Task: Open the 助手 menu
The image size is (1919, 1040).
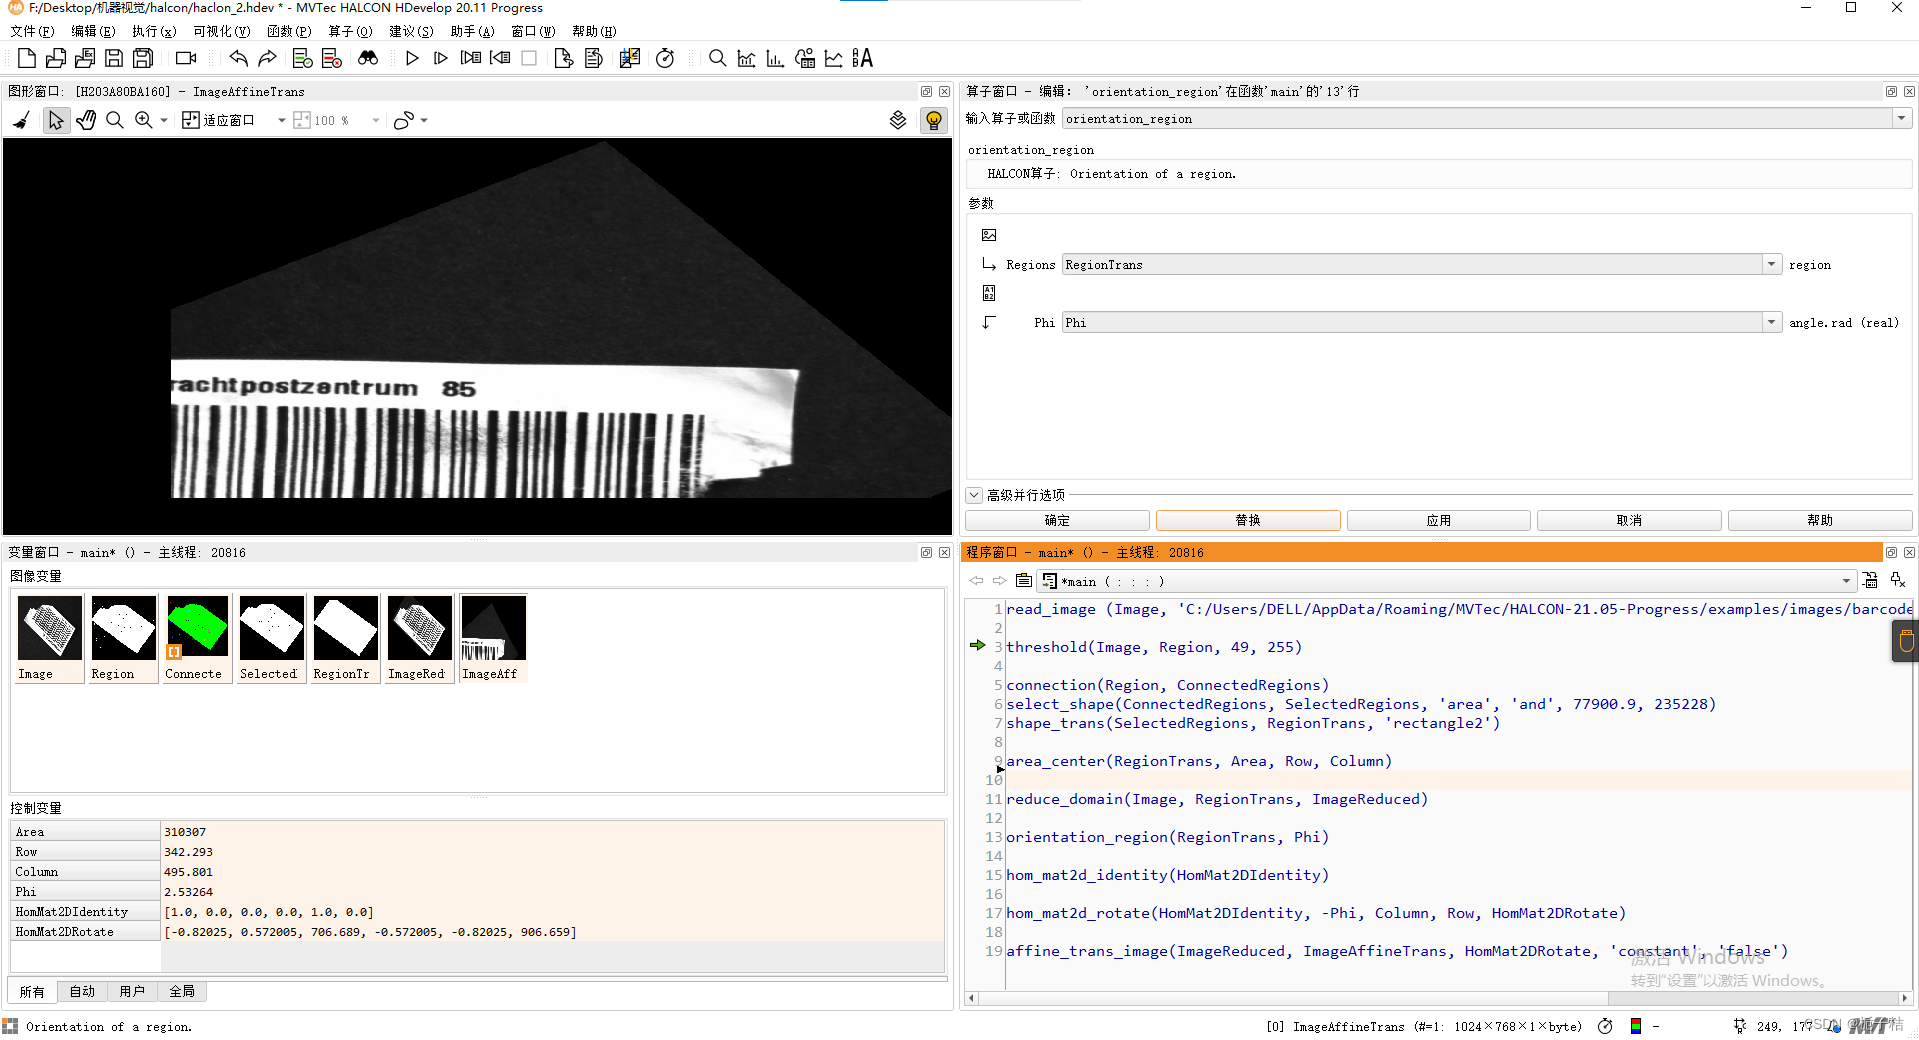Action: tap(472, 31)
